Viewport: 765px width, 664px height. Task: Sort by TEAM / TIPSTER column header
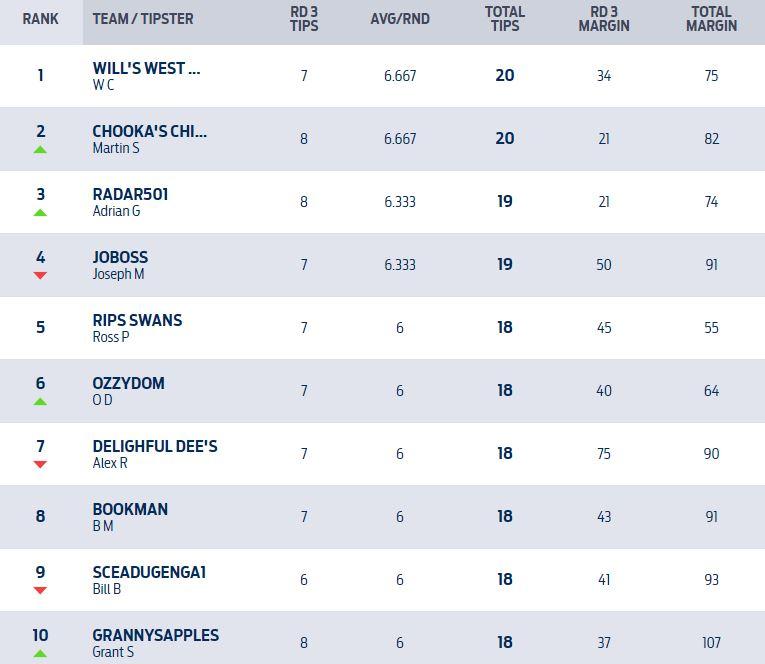point(143,19)
